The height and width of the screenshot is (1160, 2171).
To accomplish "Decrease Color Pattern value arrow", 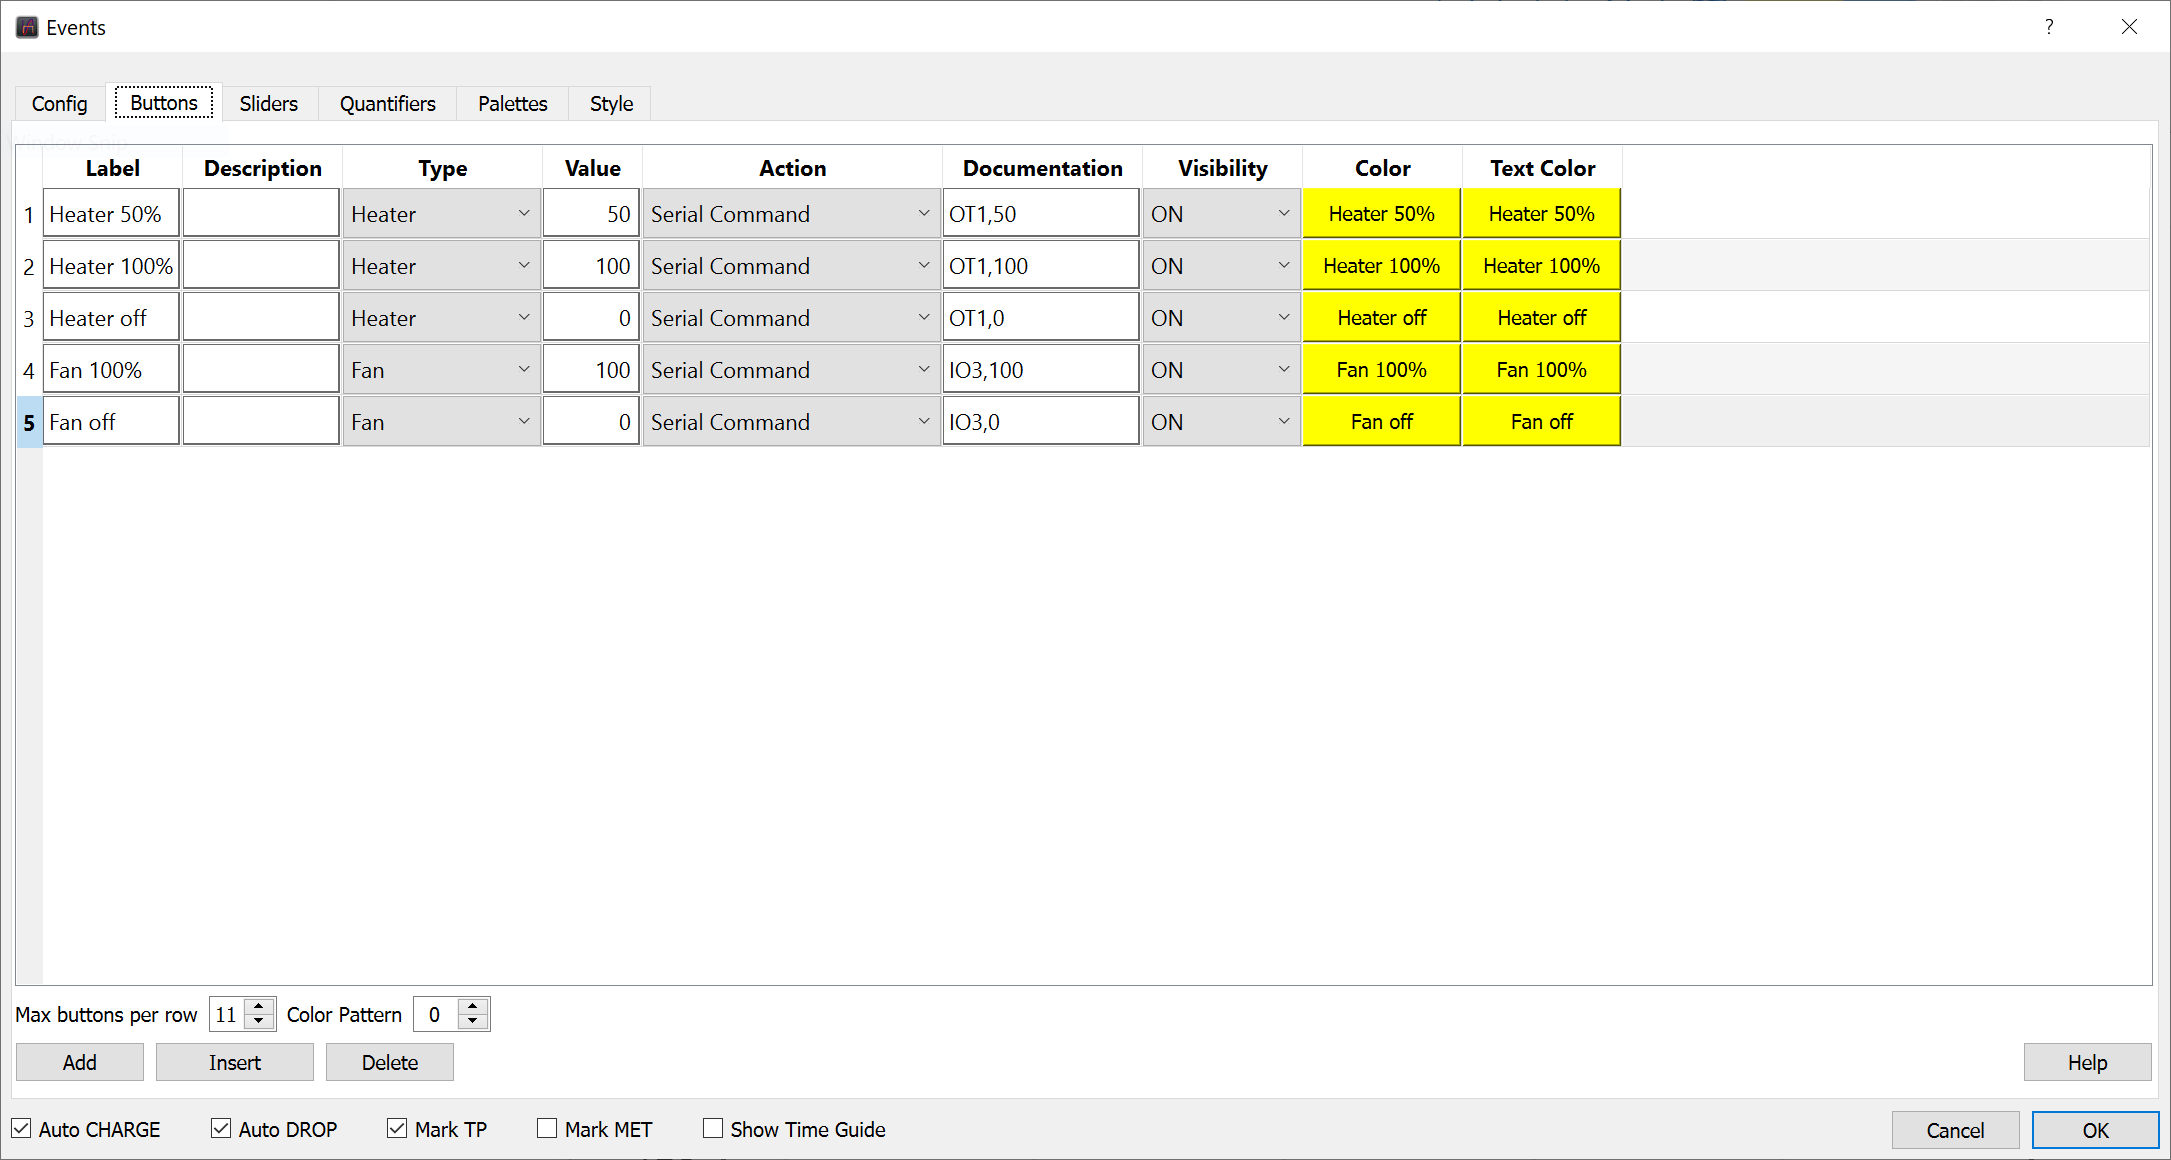I will point(473,1022).
